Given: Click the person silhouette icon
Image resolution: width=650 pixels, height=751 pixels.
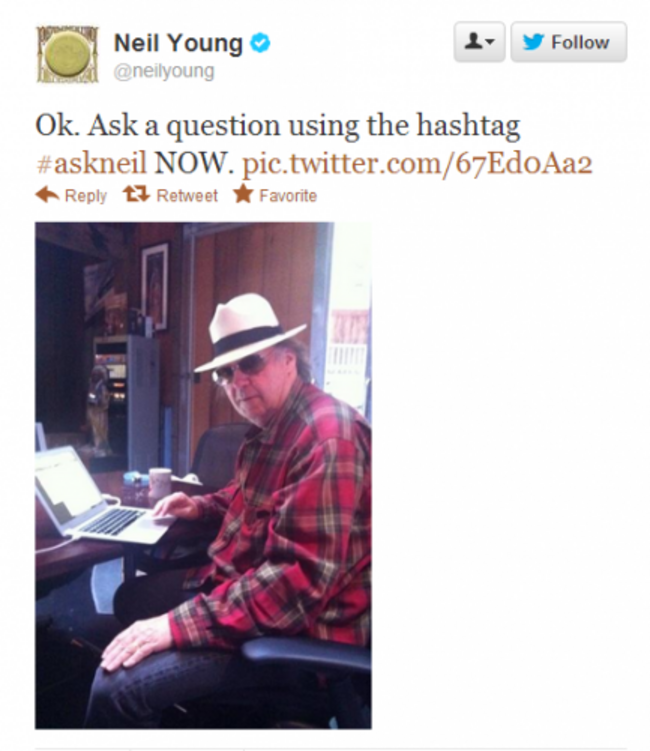Looking at the screenshot, I should click(473, 41).
